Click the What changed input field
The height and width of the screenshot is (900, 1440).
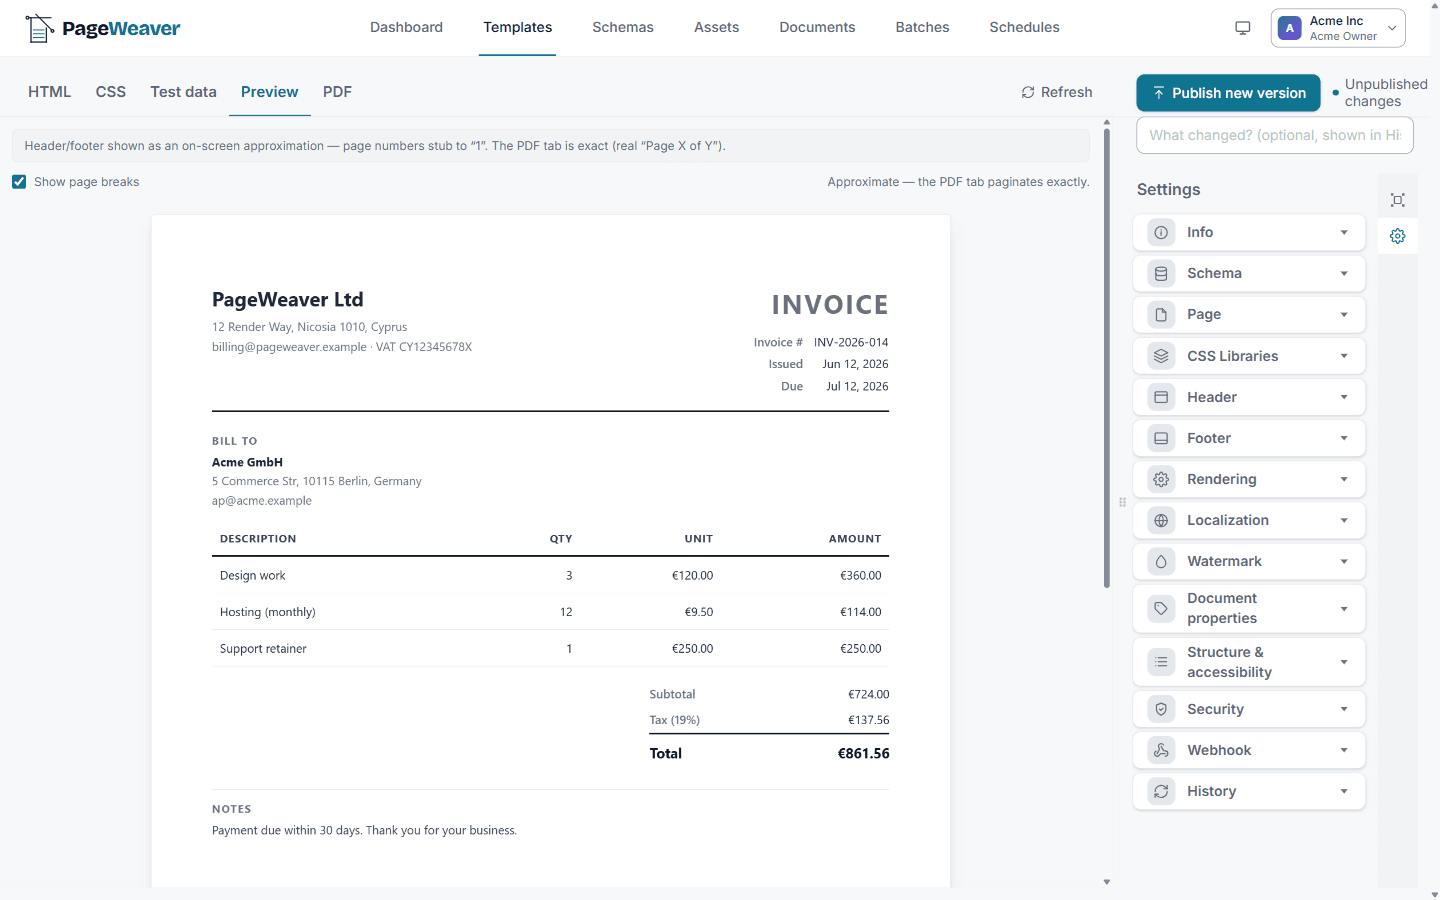(1275, 135)
